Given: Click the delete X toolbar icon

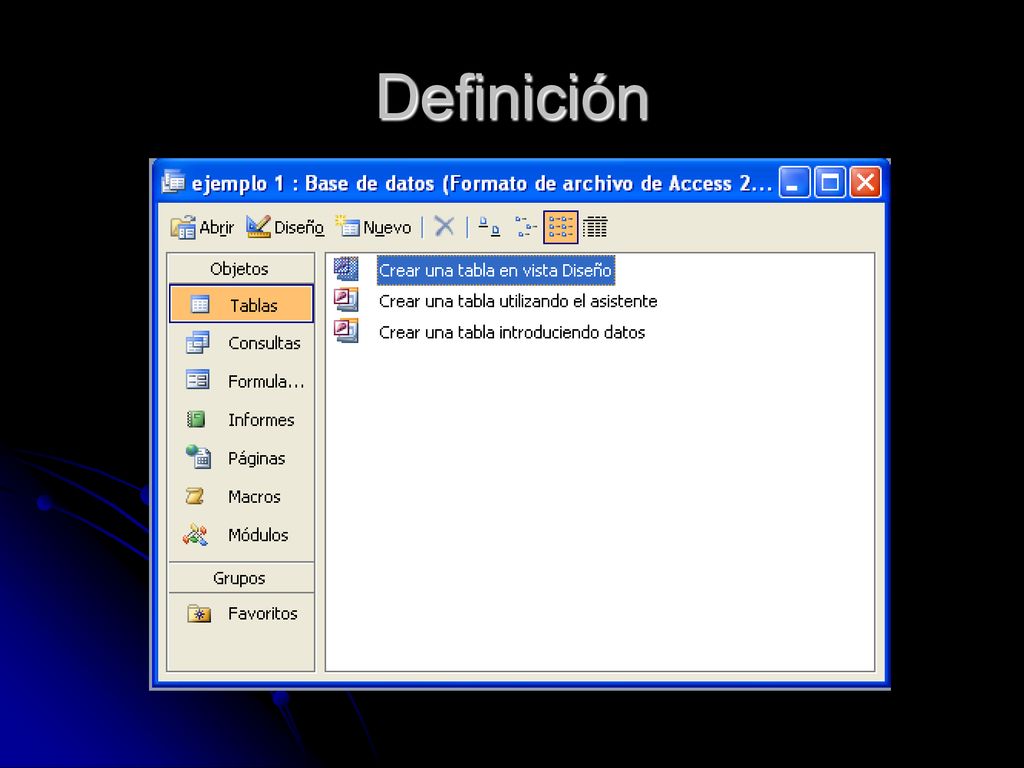Looking at the screenshot, I should (x=444, y=227).
